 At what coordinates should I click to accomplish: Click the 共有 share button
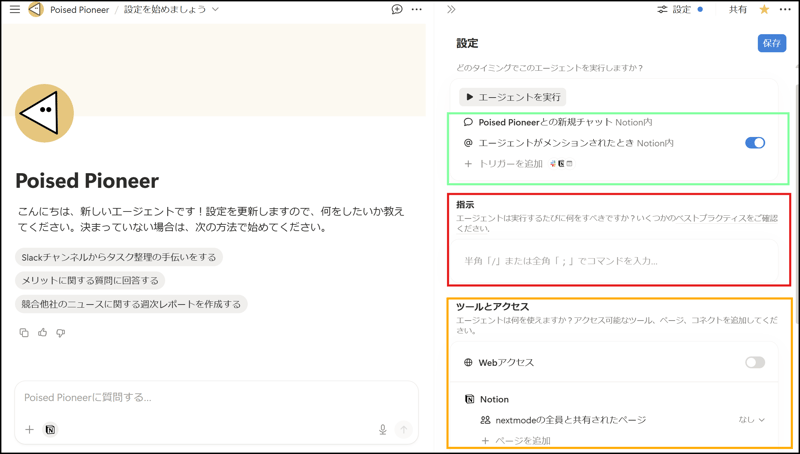pos(738,9)
